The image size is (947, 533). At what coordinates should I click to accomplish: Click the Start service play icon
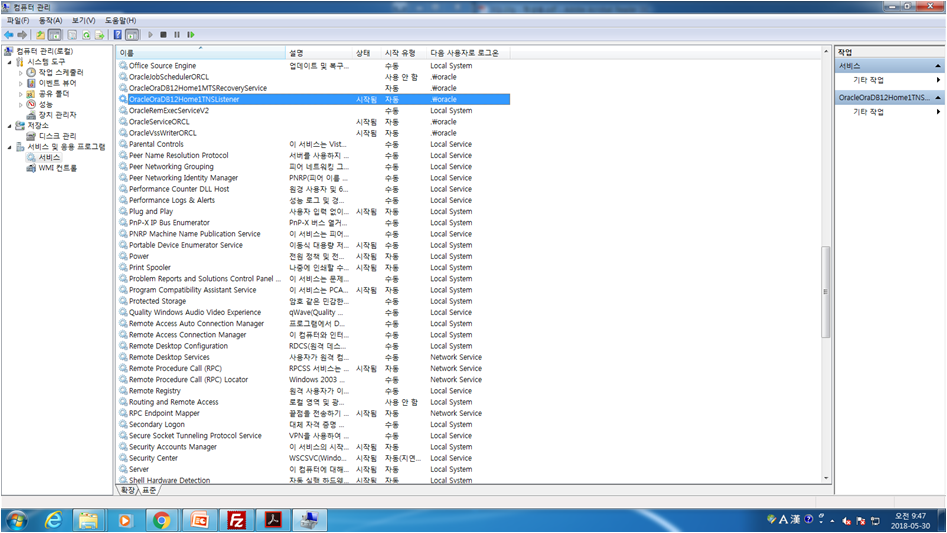click(150, 35)
